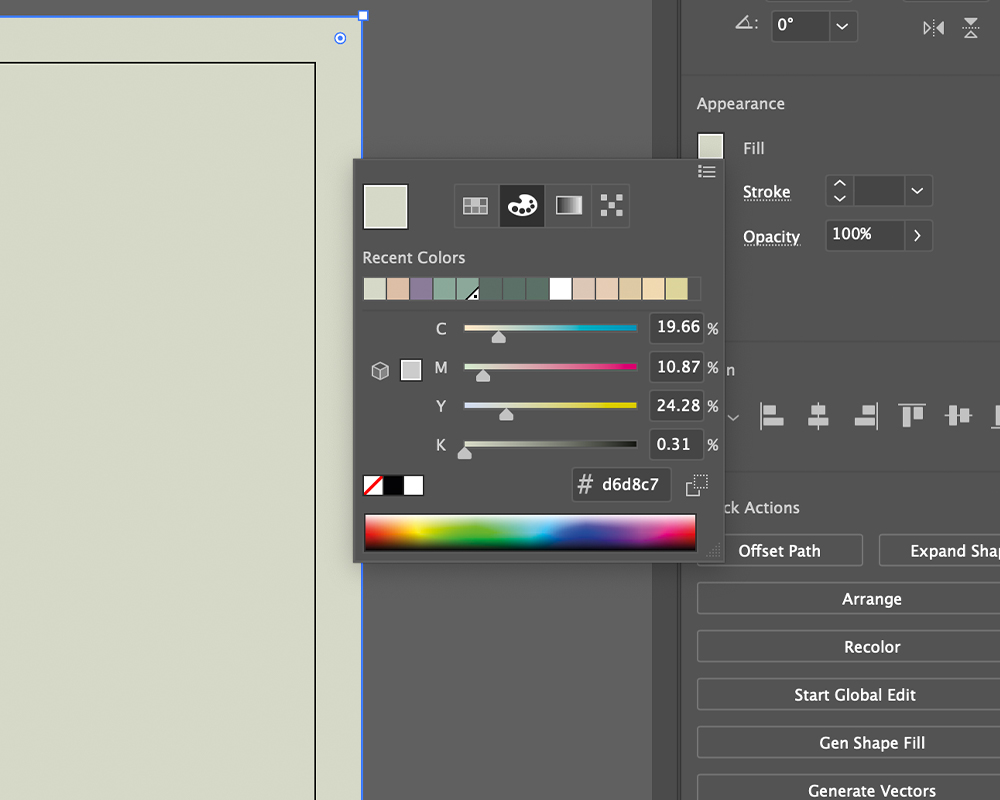Click the Expand Shape button
This screenshot has height=800, width=1000.
[x=940, y=551]
